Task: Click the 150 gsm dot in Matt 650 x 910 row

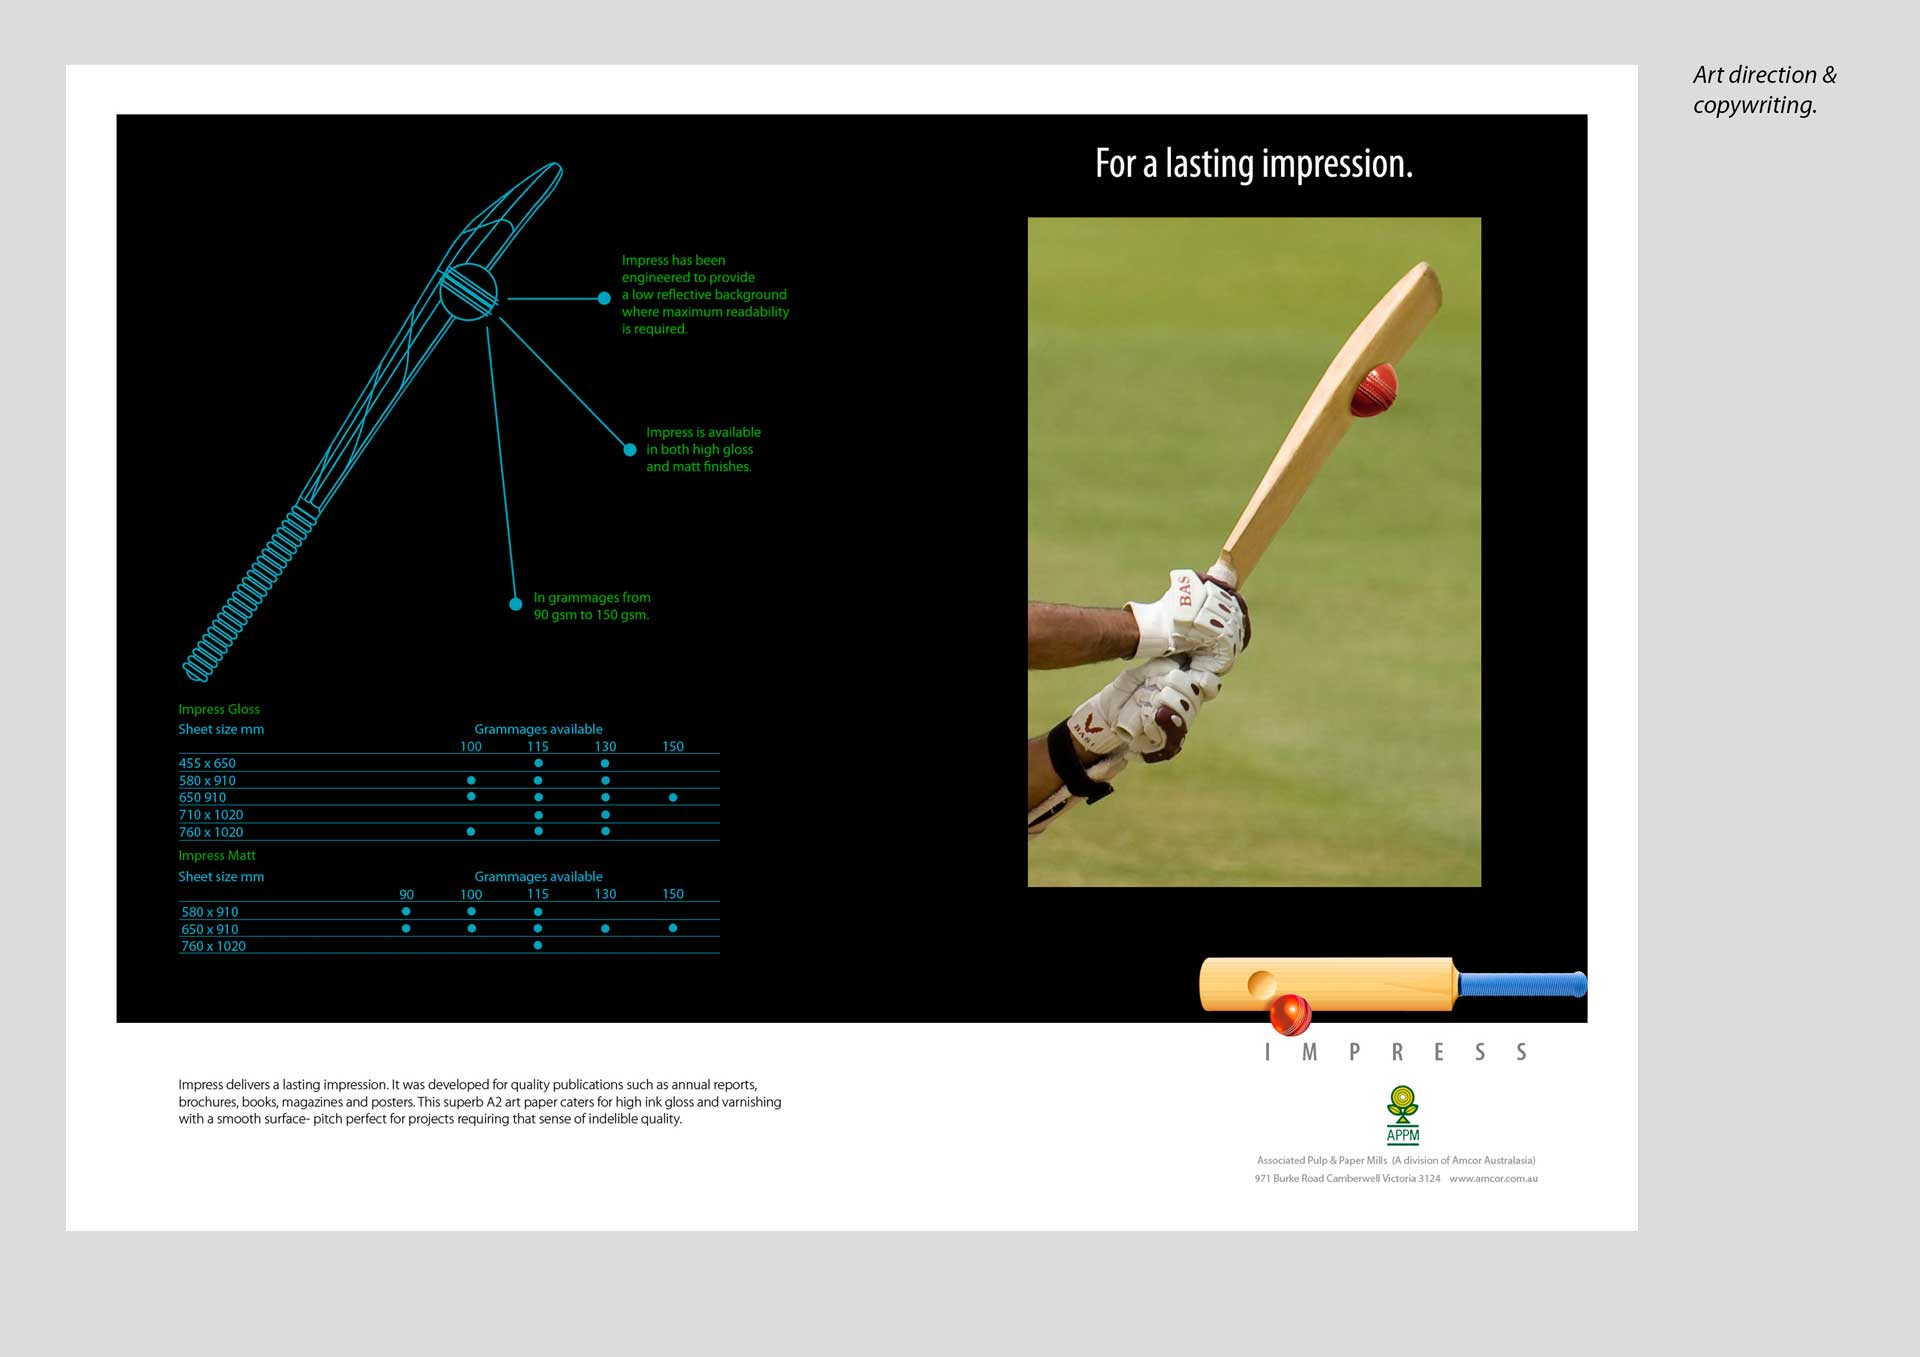Action: pyautogui.click(x=673, y=928)
